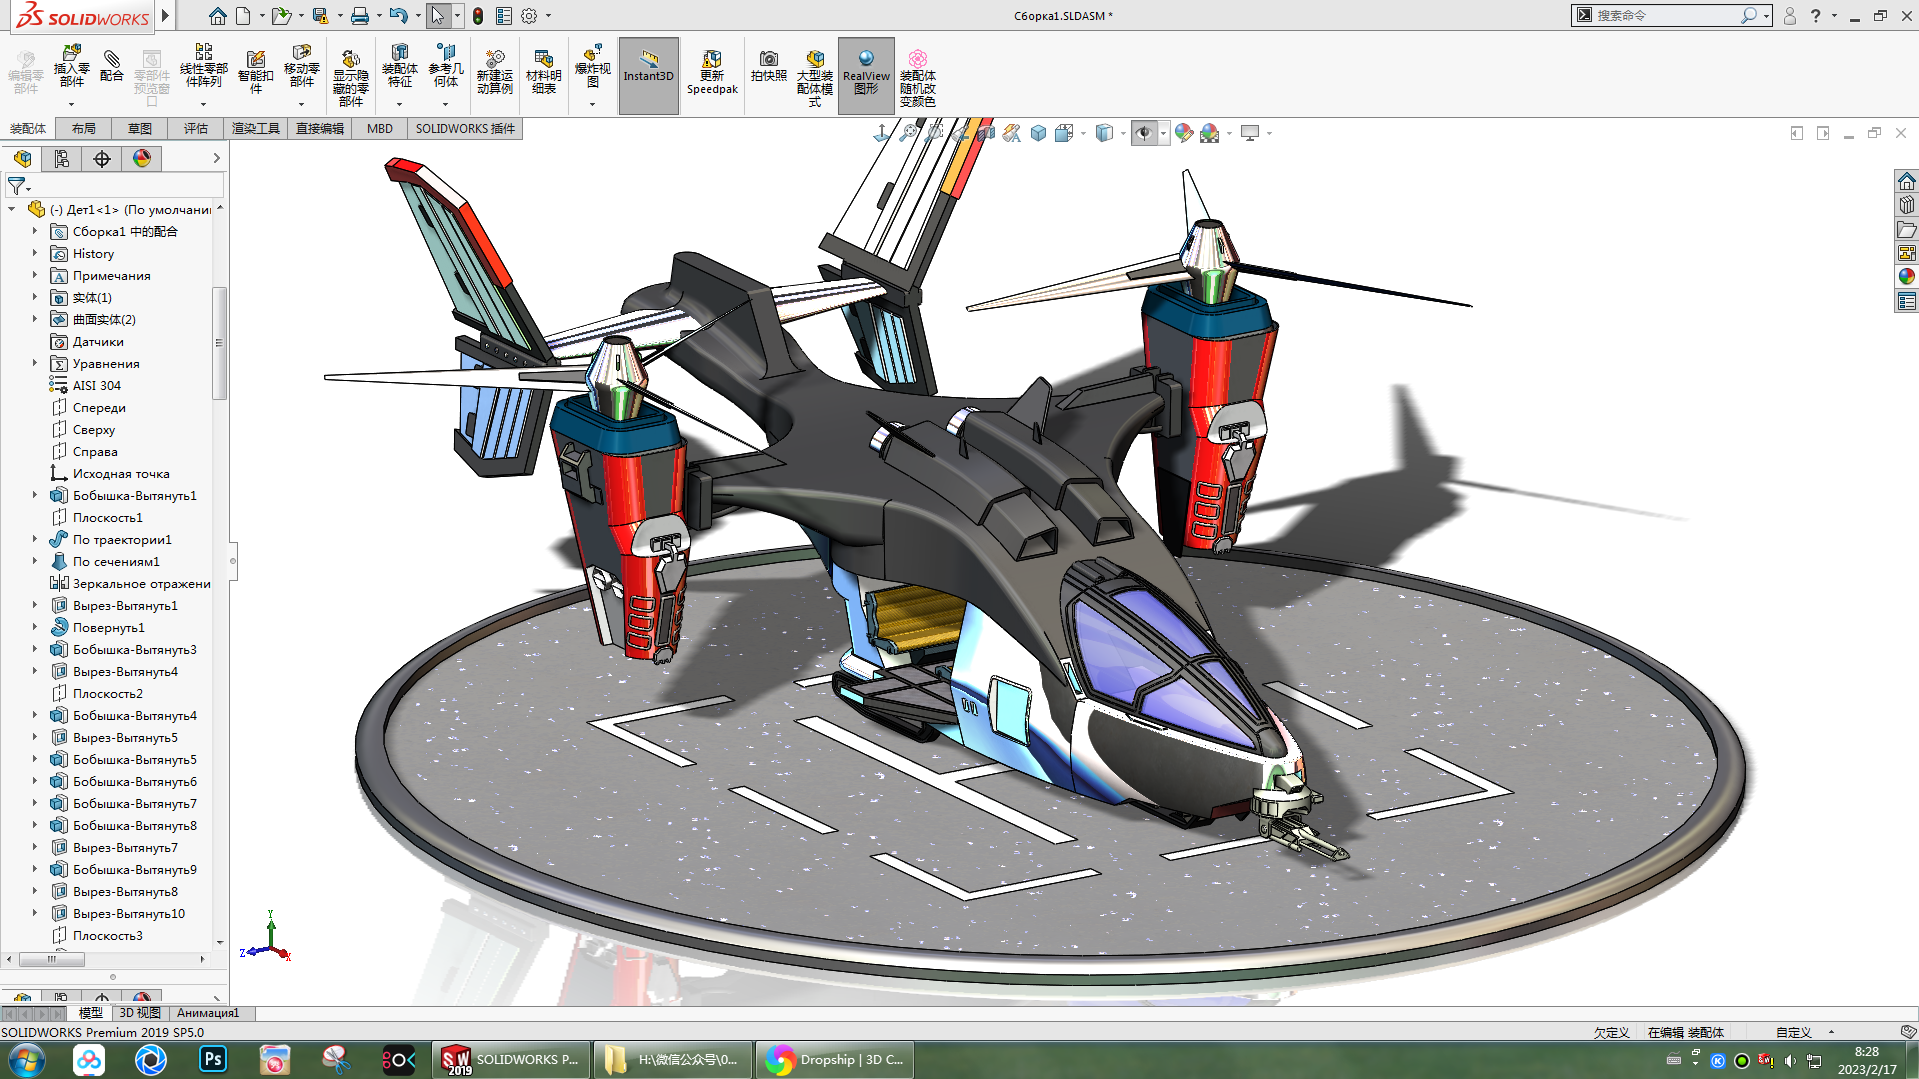Screen dimensions: 1919x1079
Task: Toggle the Hide/Show Items eye button
Action: (1144, 133)
